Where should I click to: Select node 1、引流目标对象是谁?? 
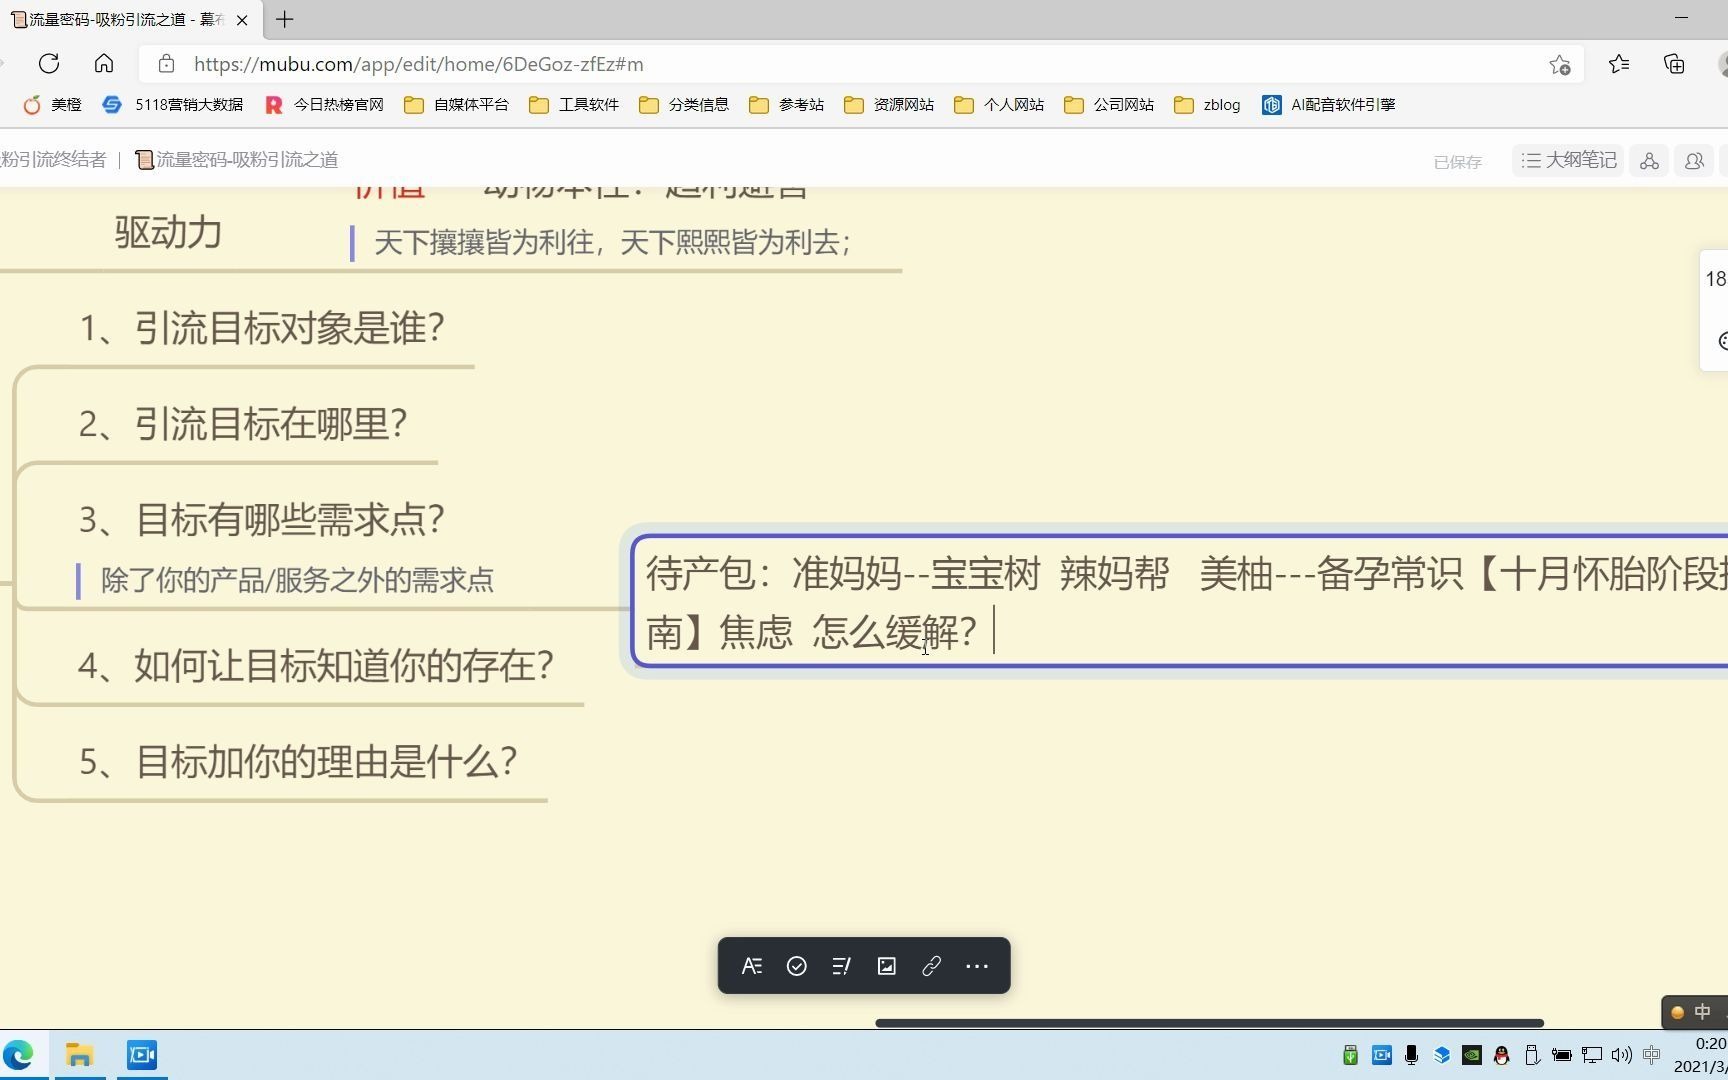262,328
